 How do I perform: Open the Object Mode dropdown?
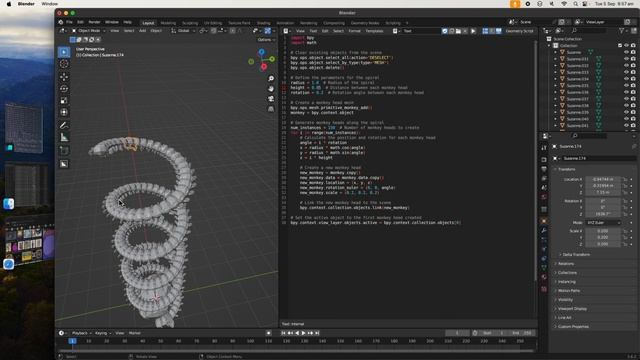pos(89,31)
